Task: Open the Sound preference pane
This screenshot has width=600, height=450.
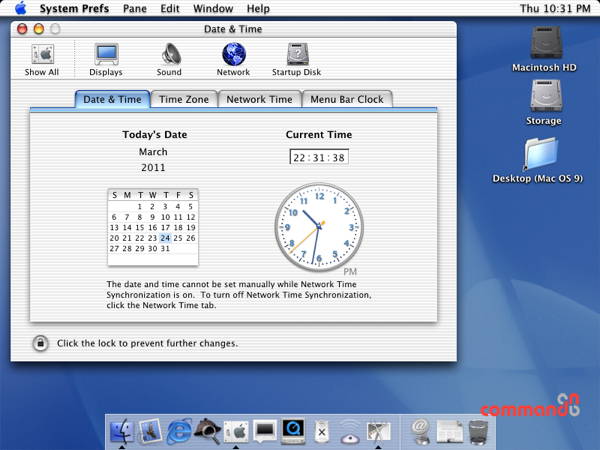Action: click(x=169, y=59)
